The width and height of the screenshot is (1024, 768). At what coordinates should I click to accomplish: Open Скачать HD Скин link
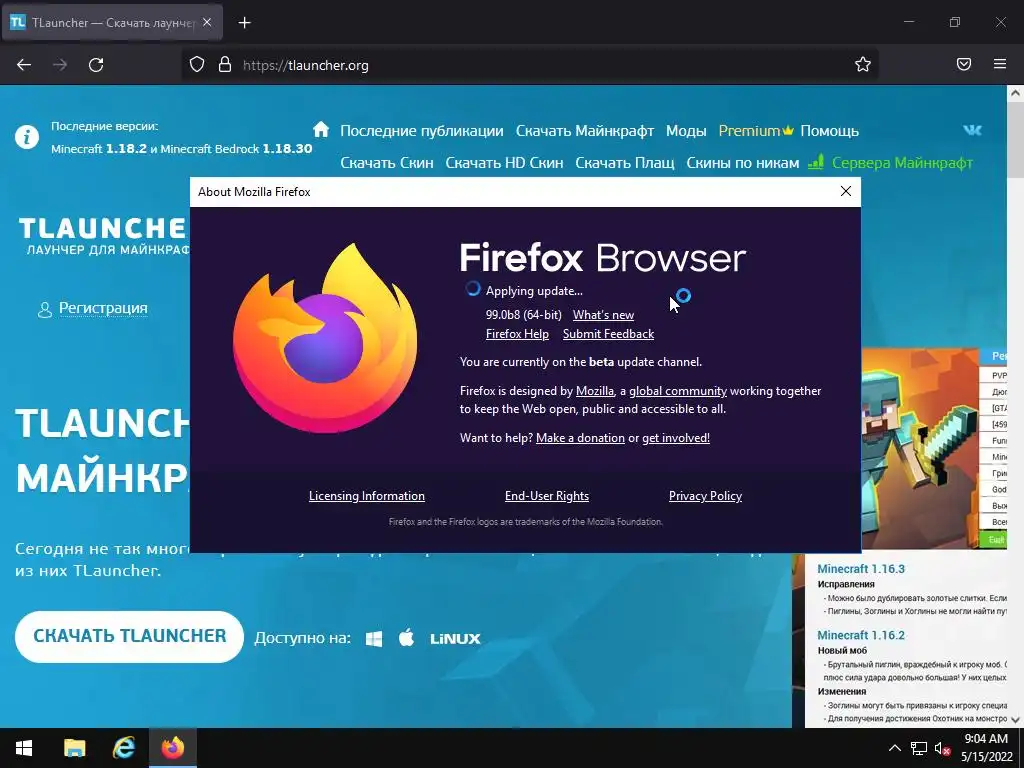coord(504,163)
